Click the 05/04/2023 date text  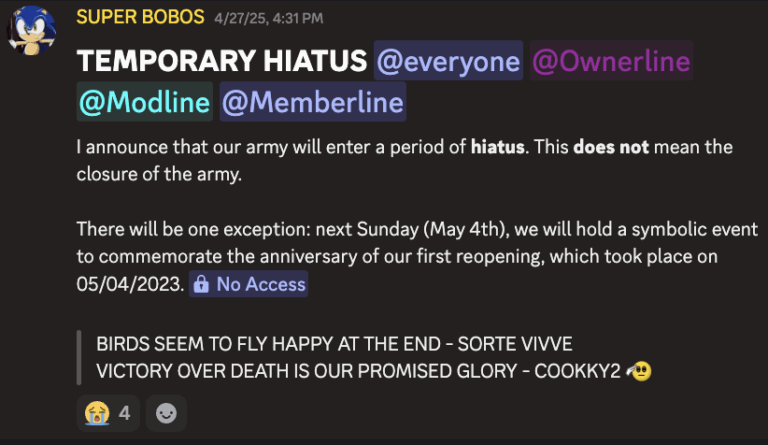(130, 285)
